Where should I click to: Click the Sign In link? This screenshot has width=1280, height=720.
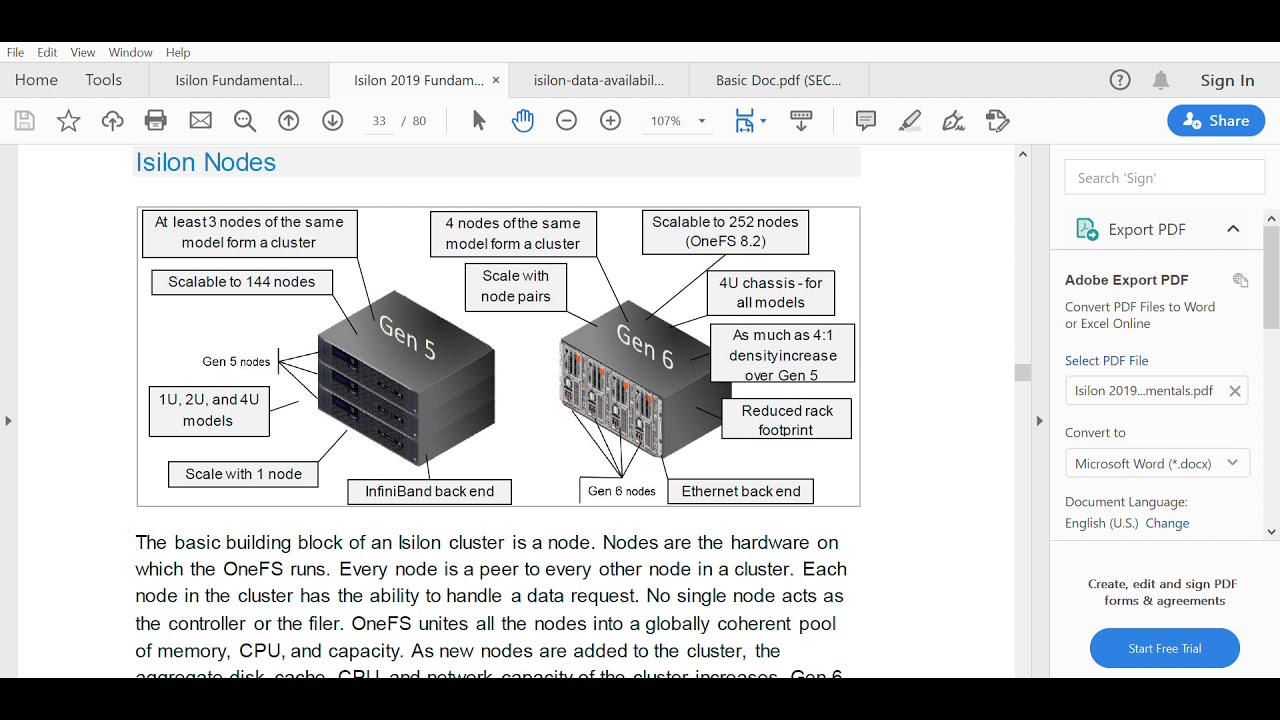coord(1227,80)
